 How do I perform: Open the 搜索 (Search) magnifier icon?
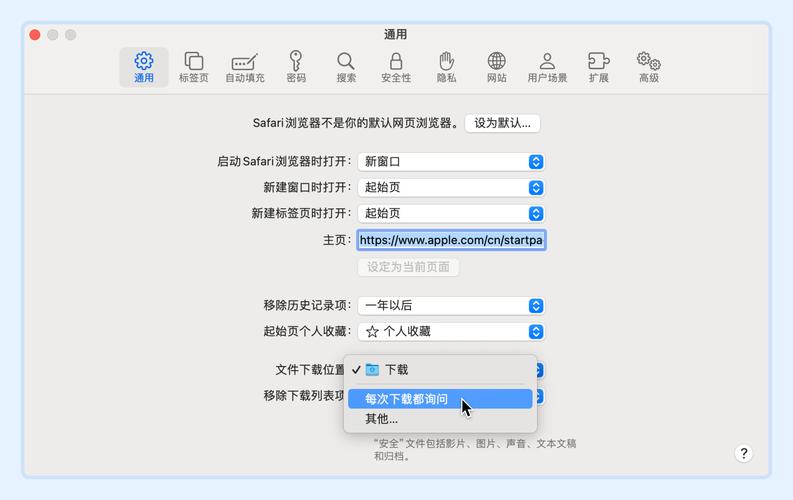pyautogui.click(x=346, y=67)
